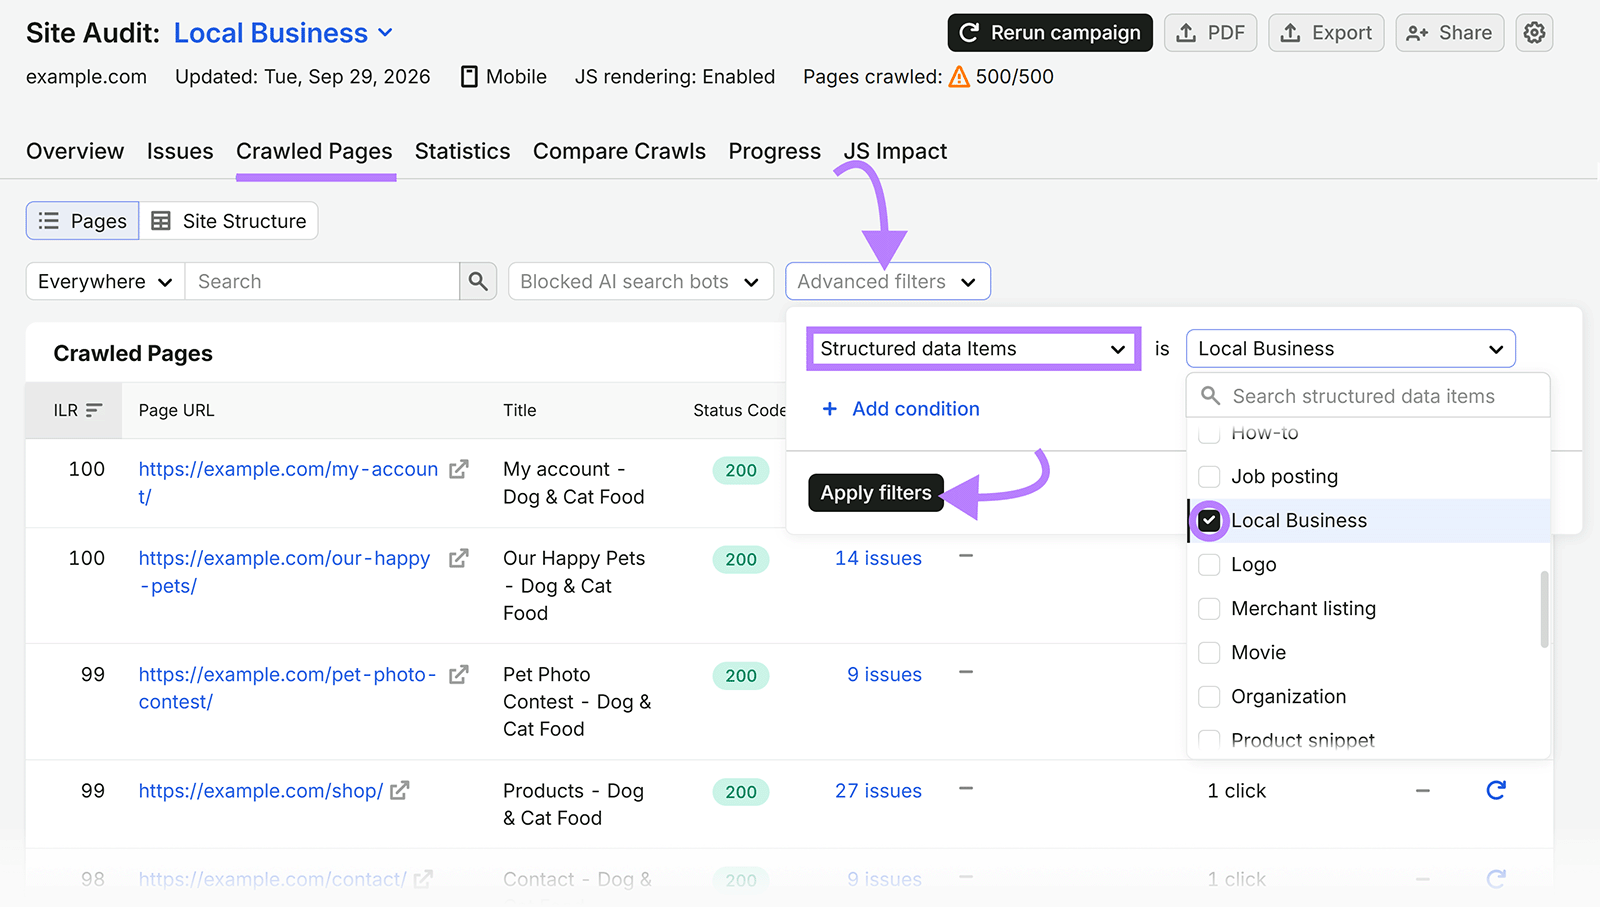Switch to the Overview tab
The image size is (1600, 907).
coord(75,151)
